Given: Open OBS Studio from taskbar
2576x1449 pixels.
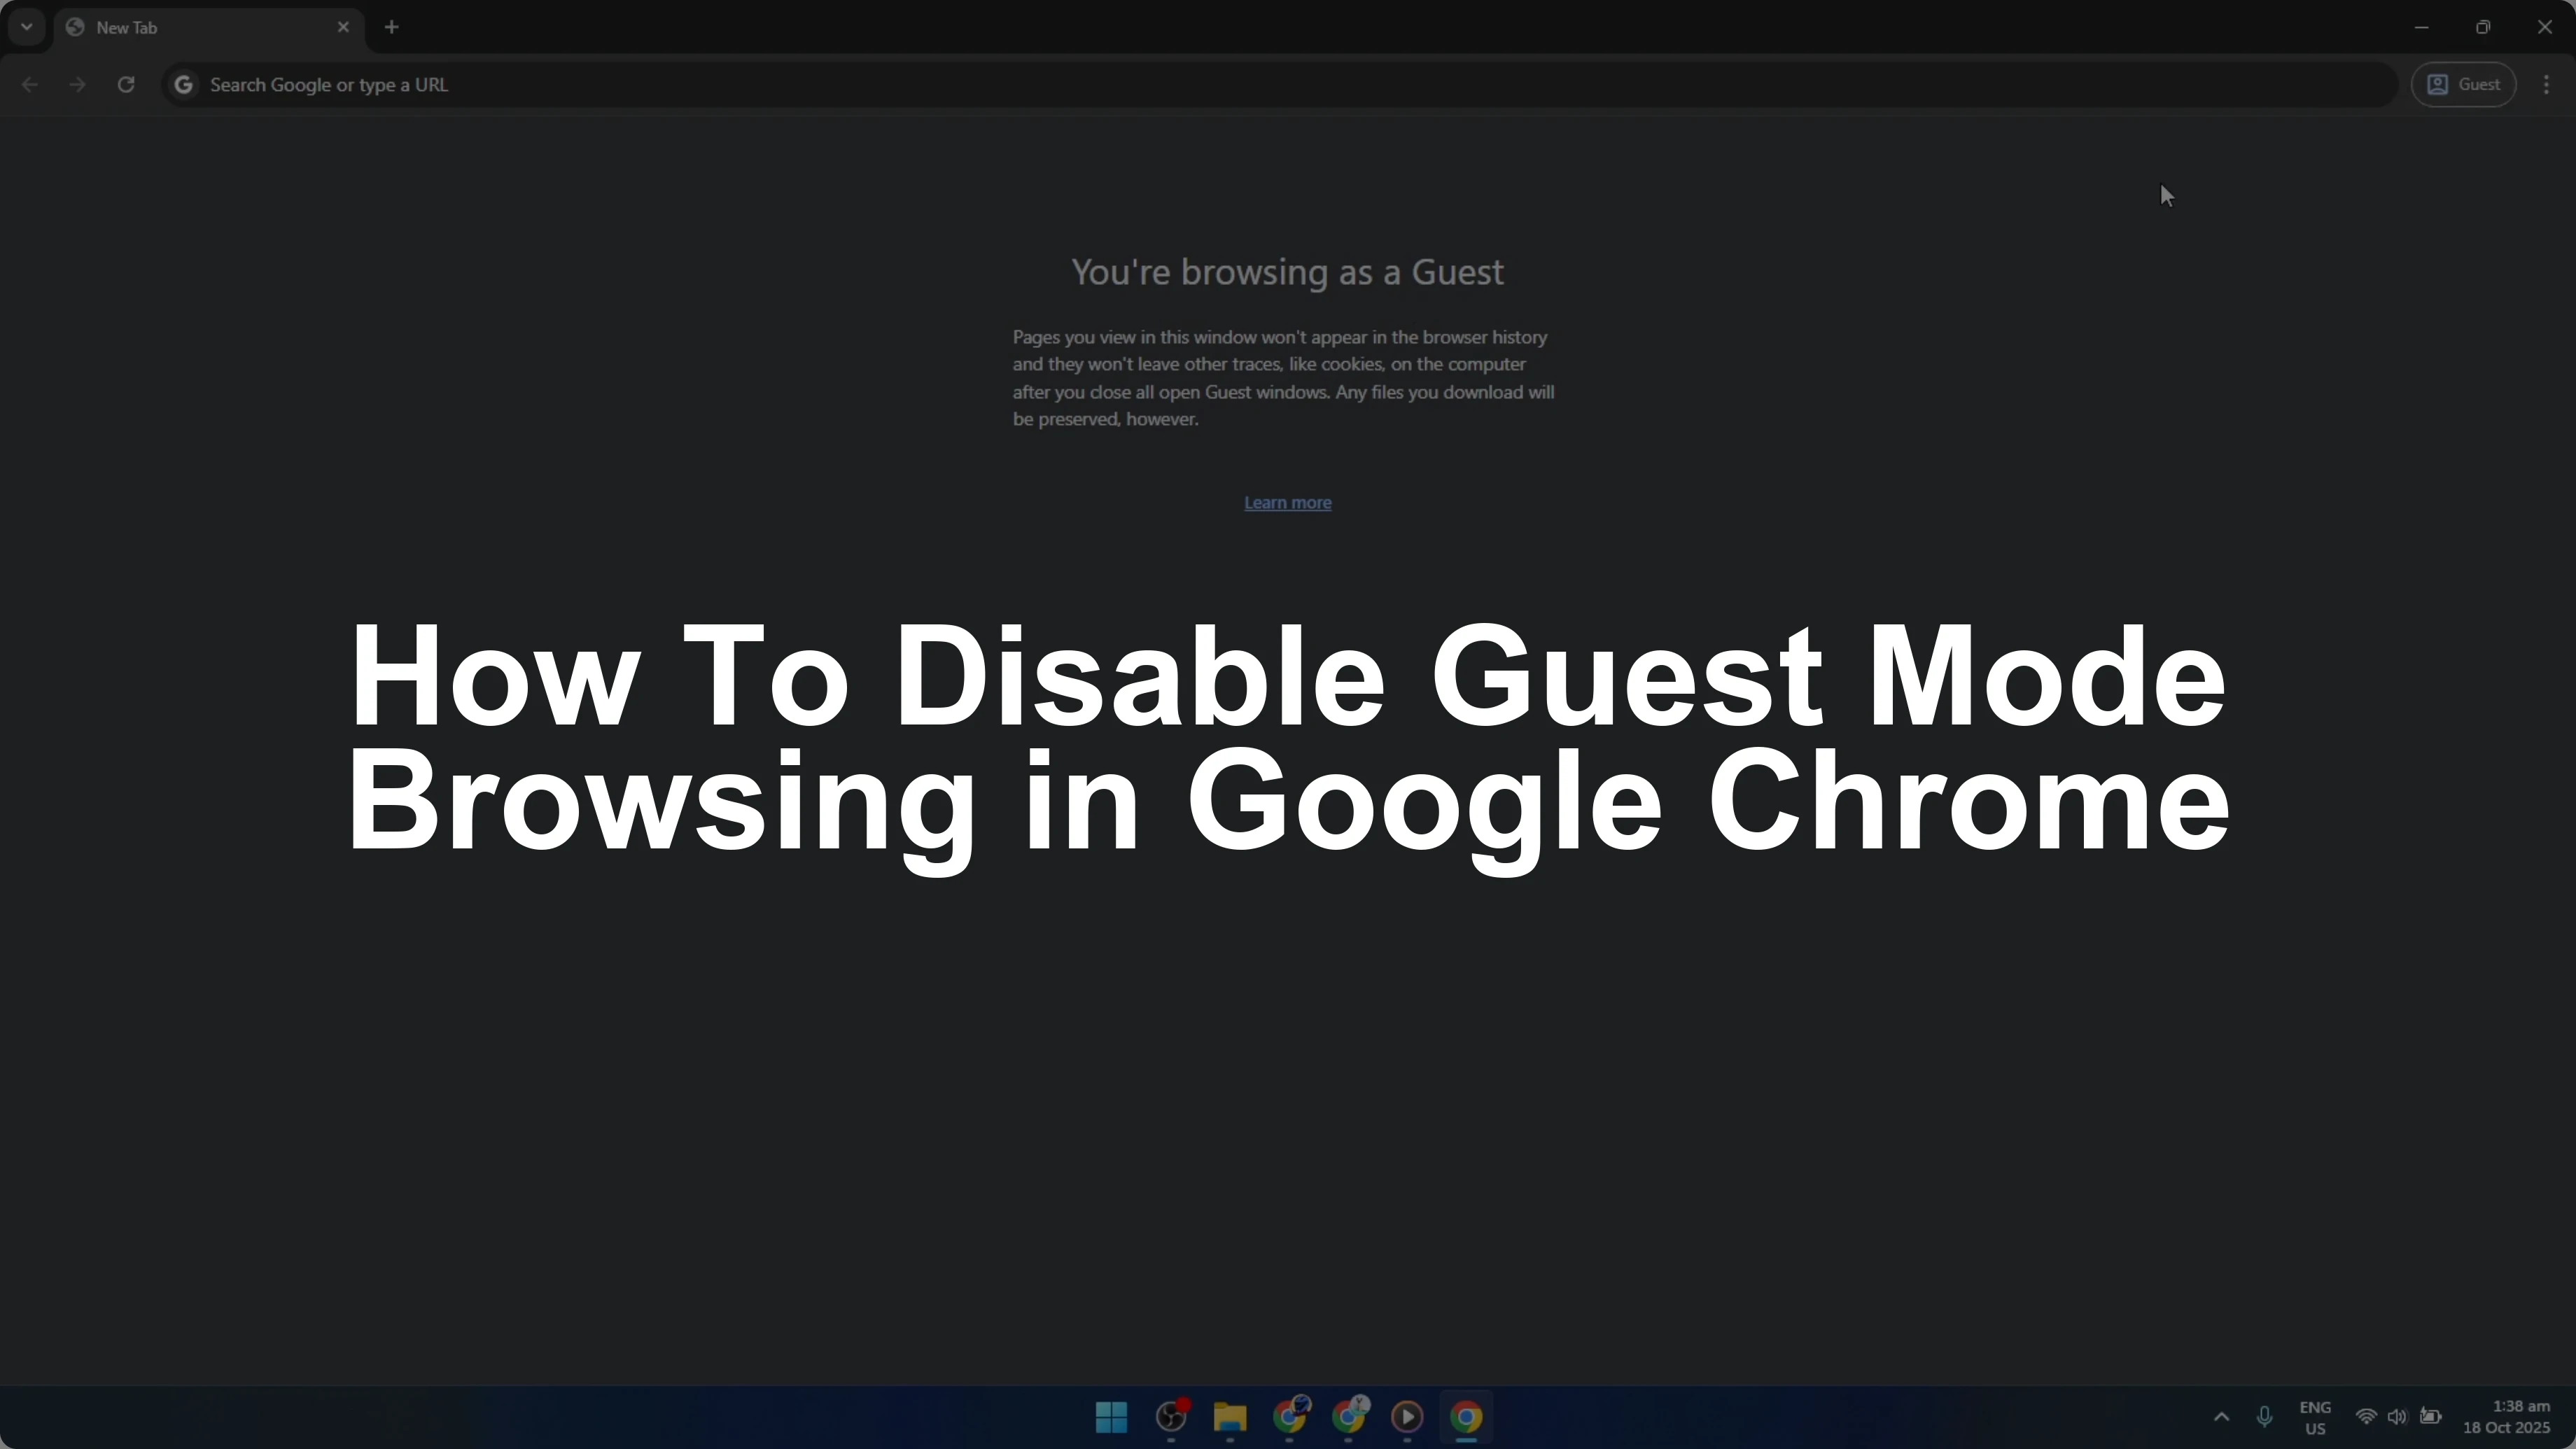Looking at the screenshot, I should tap(1171, 1417).
